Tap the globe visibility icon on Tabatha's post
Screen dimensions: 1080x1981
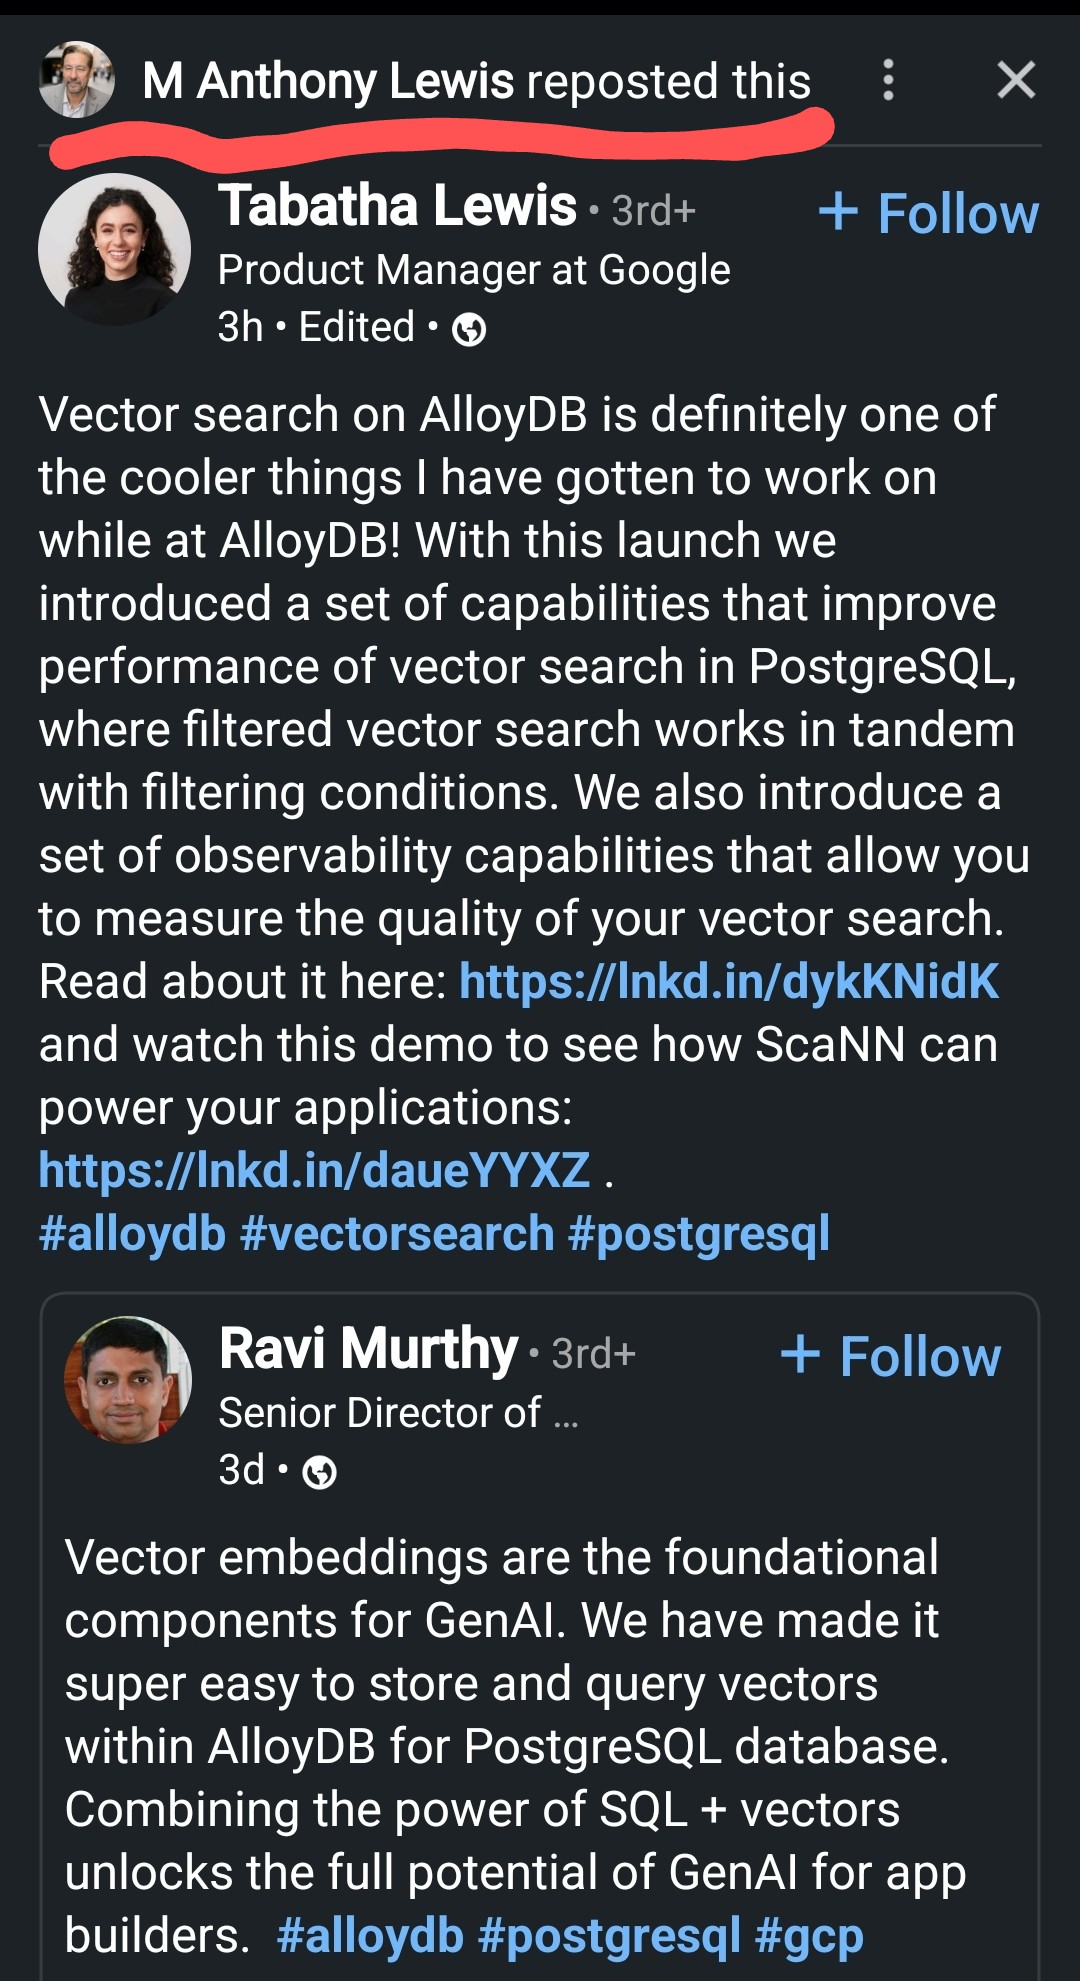point(469,329)
